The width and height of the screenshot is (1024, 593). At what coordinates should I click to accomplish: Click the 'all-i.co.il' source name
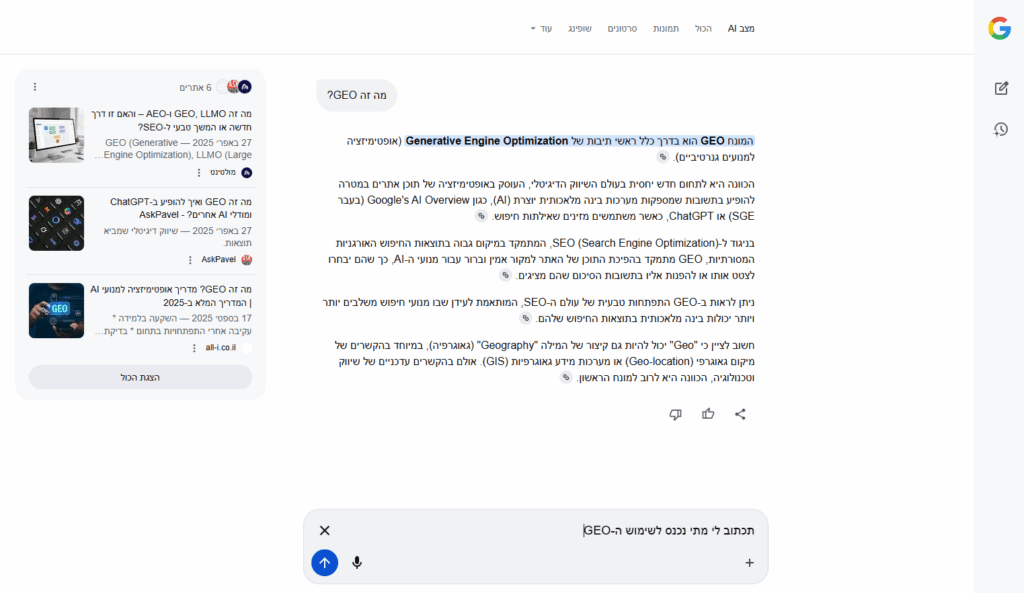221,348
